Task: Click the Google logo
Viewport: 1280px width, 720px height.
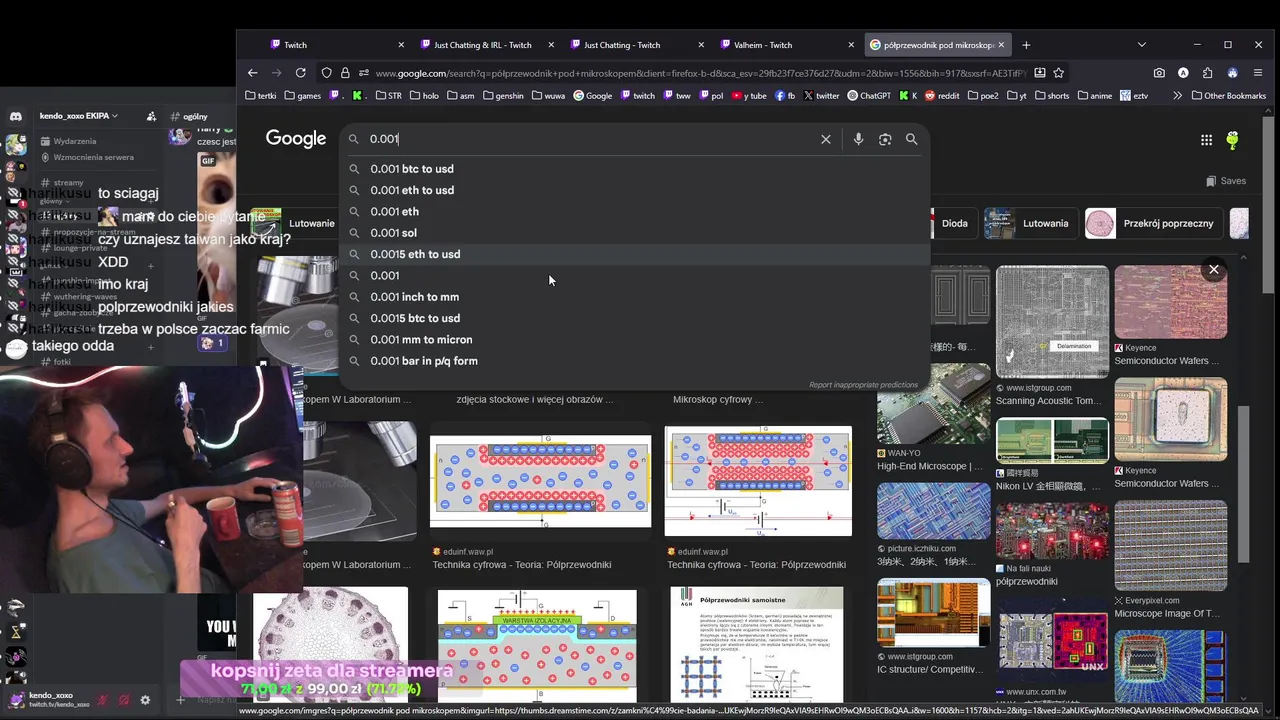Action: click(x=296, y=139)
